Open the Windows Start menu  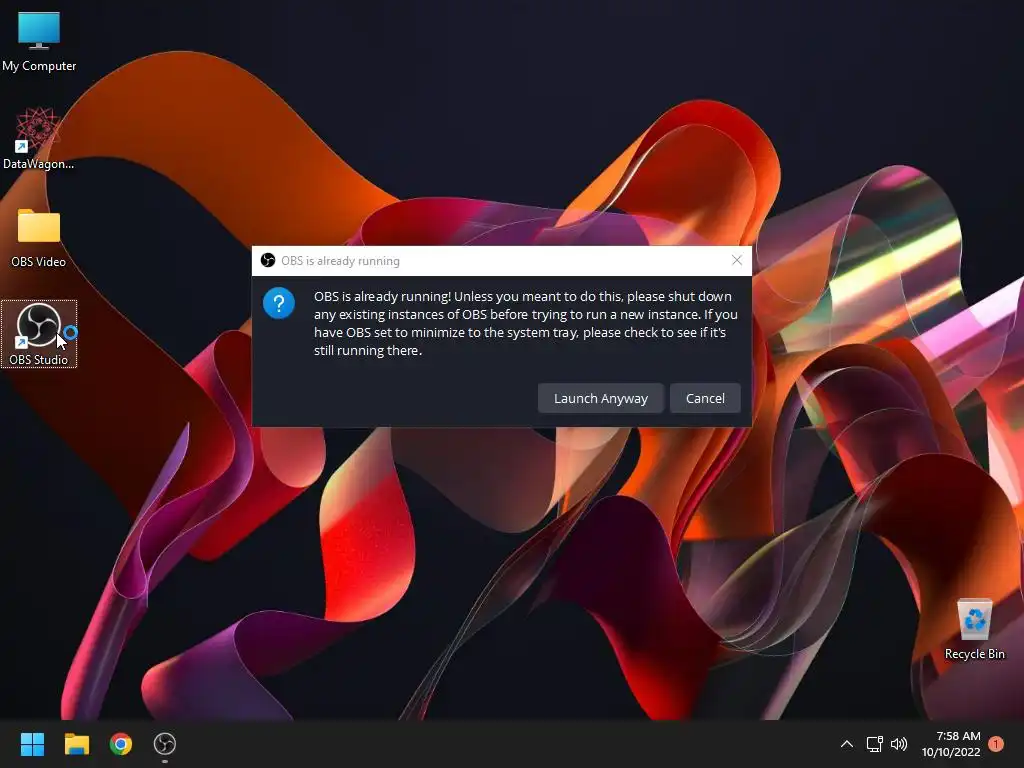tap(32, 744)
